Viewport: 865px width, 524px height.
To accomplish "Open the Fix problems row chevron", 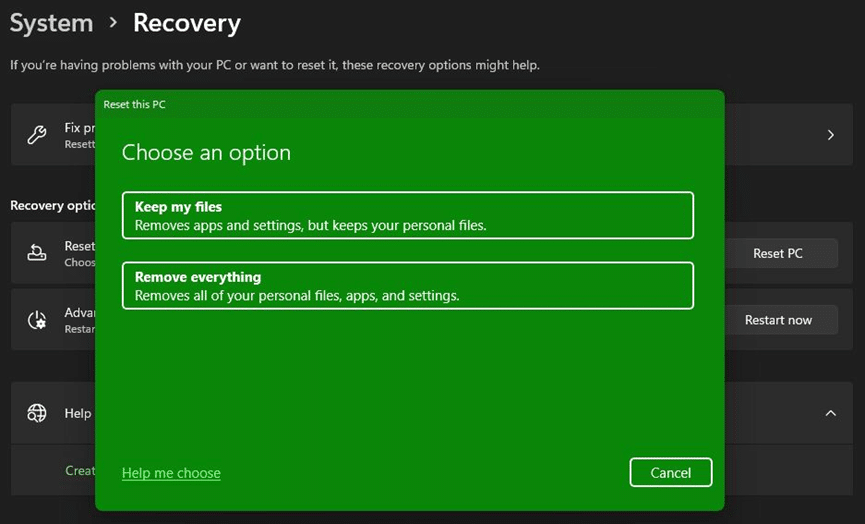I will point(830,135).
